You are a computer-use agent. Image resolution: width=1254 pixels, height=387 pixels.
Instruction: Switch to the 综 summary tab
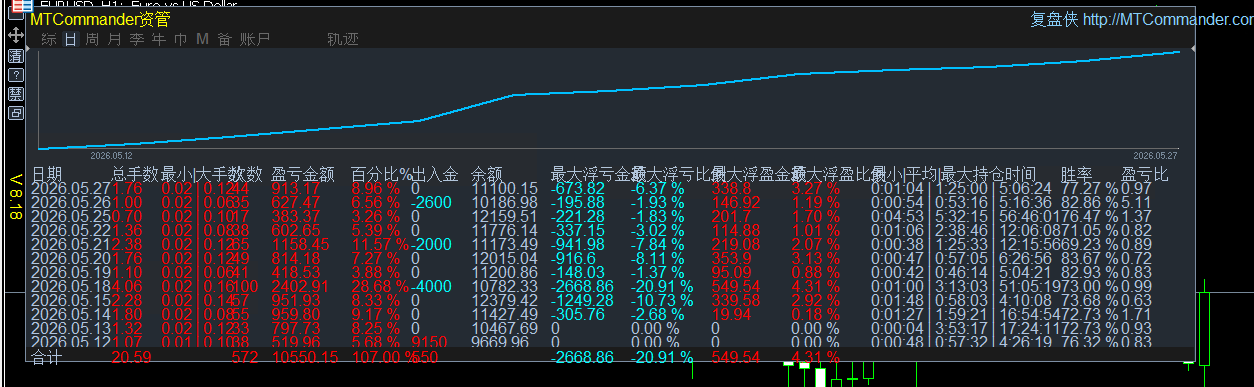click(x=49, y=40)
